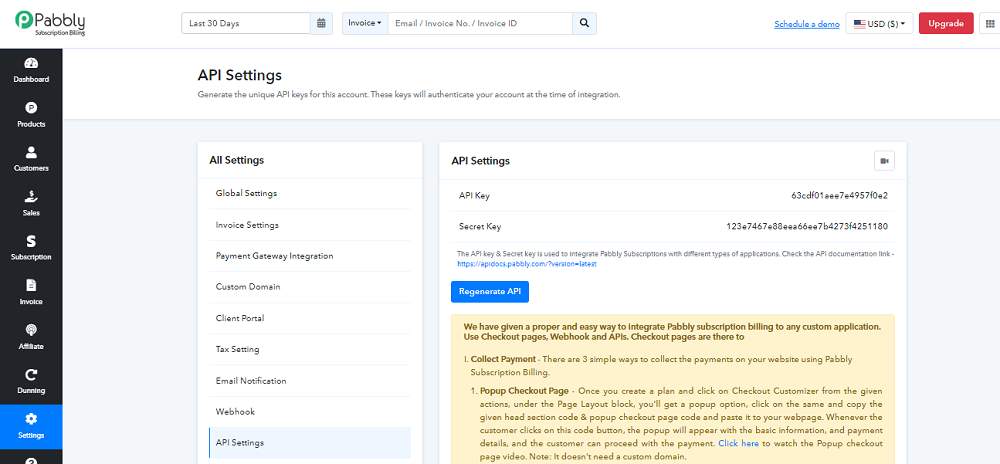
Task: Select Payment Gateway Integration setting
Action: point(310,256)
